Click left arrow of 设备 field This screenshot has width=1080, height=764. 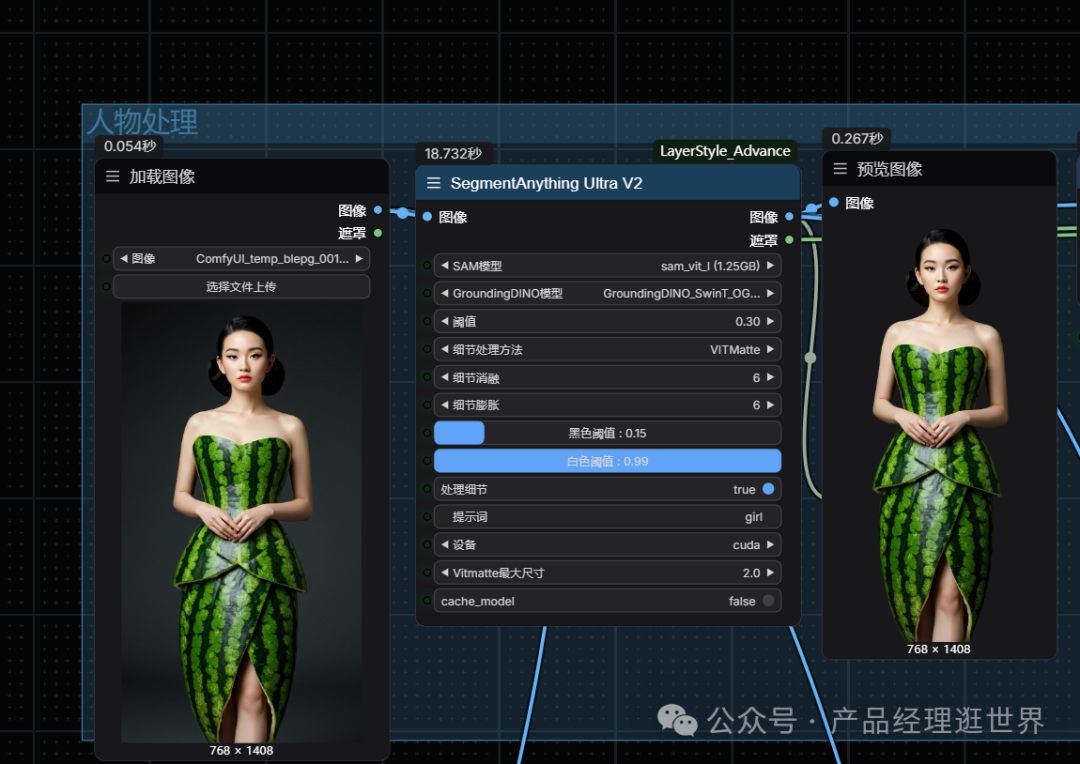tap(445, 544)
